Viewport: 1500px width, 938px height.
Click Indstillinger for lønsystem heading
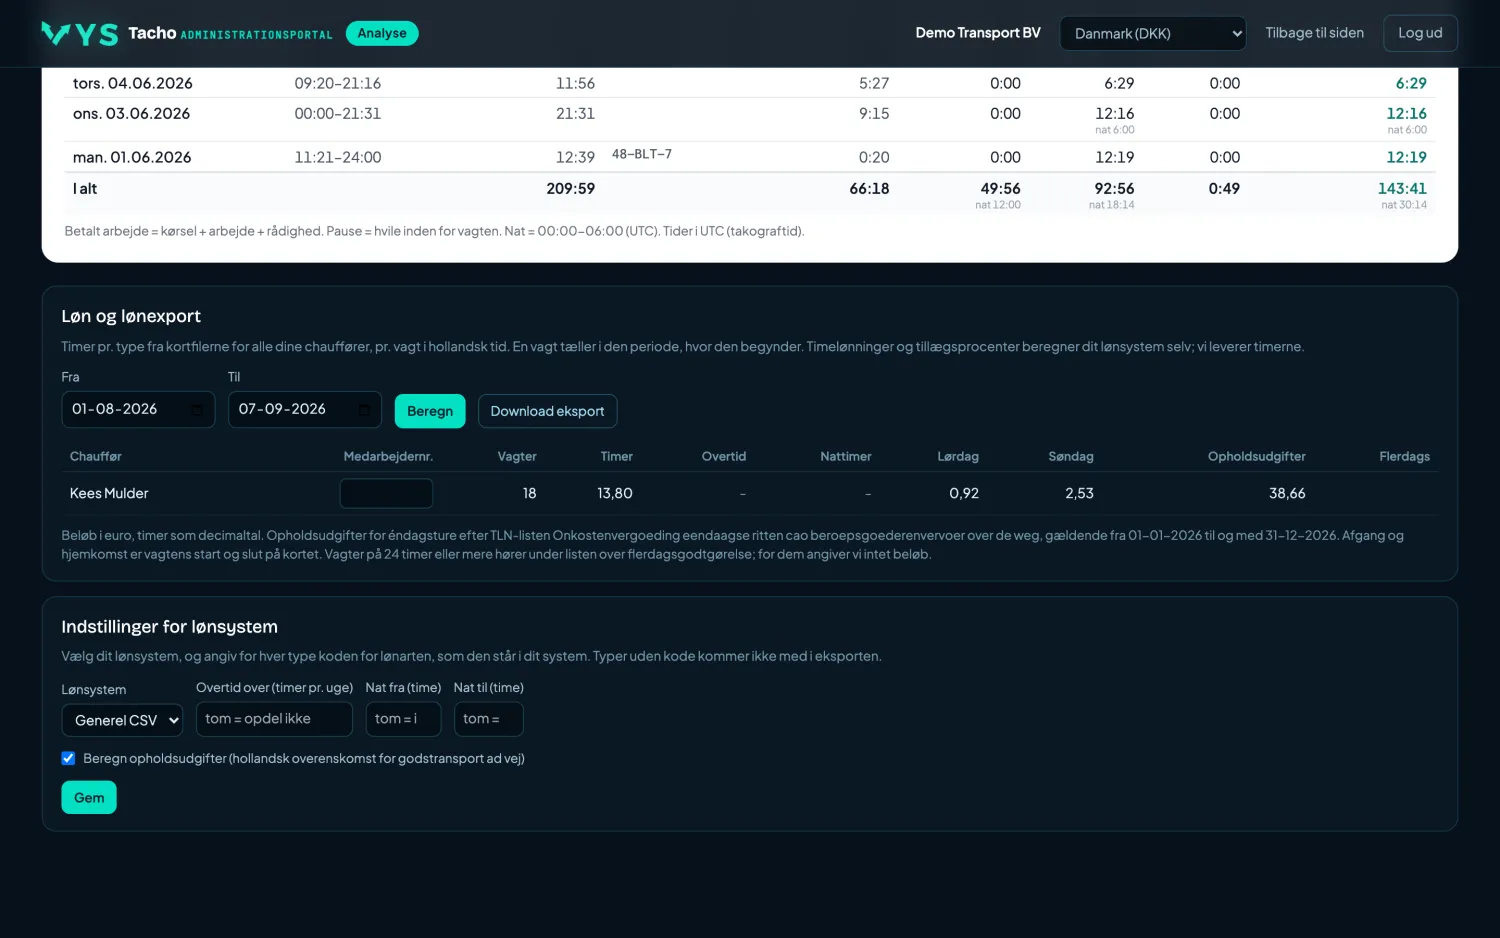169,627
